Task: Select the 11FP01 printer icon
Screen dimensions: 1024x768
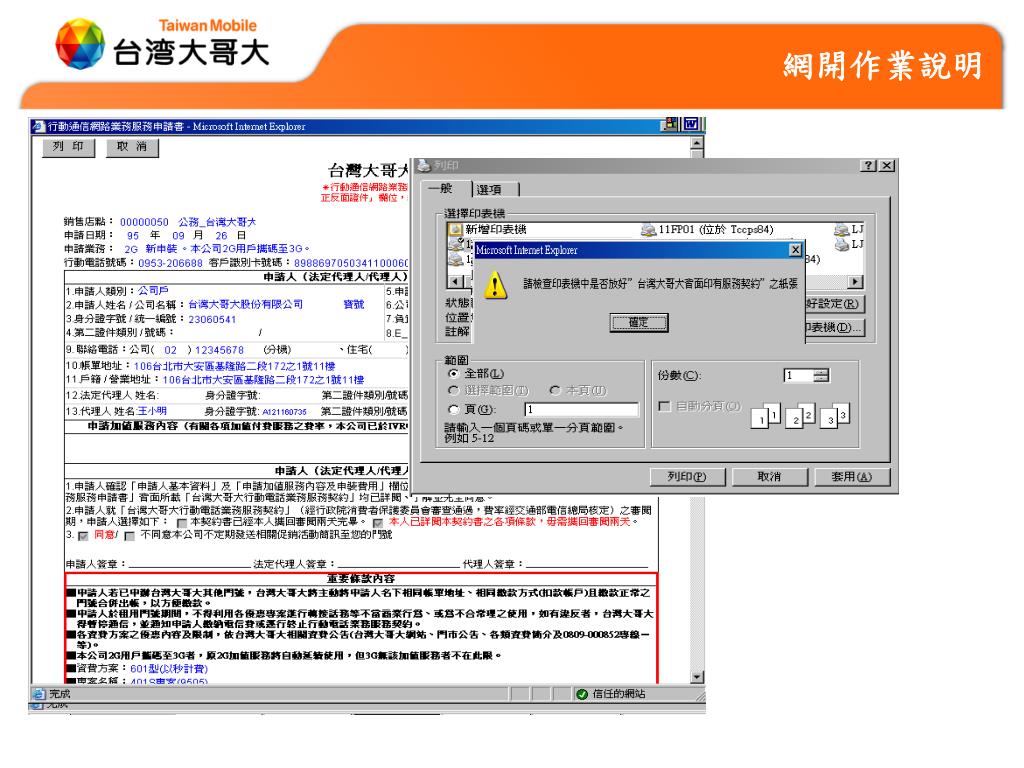Action: [x=648, y=229]
